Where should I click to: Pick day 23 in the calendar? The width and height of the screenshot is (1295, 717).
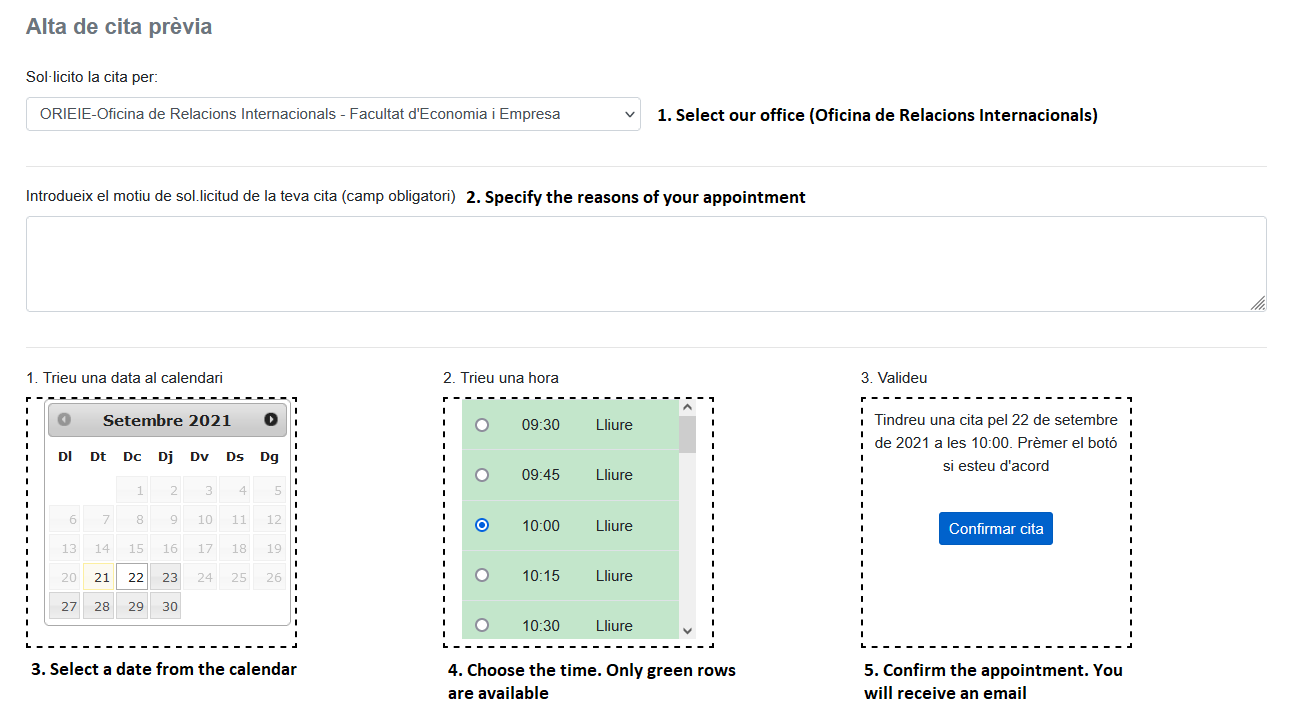169,577
